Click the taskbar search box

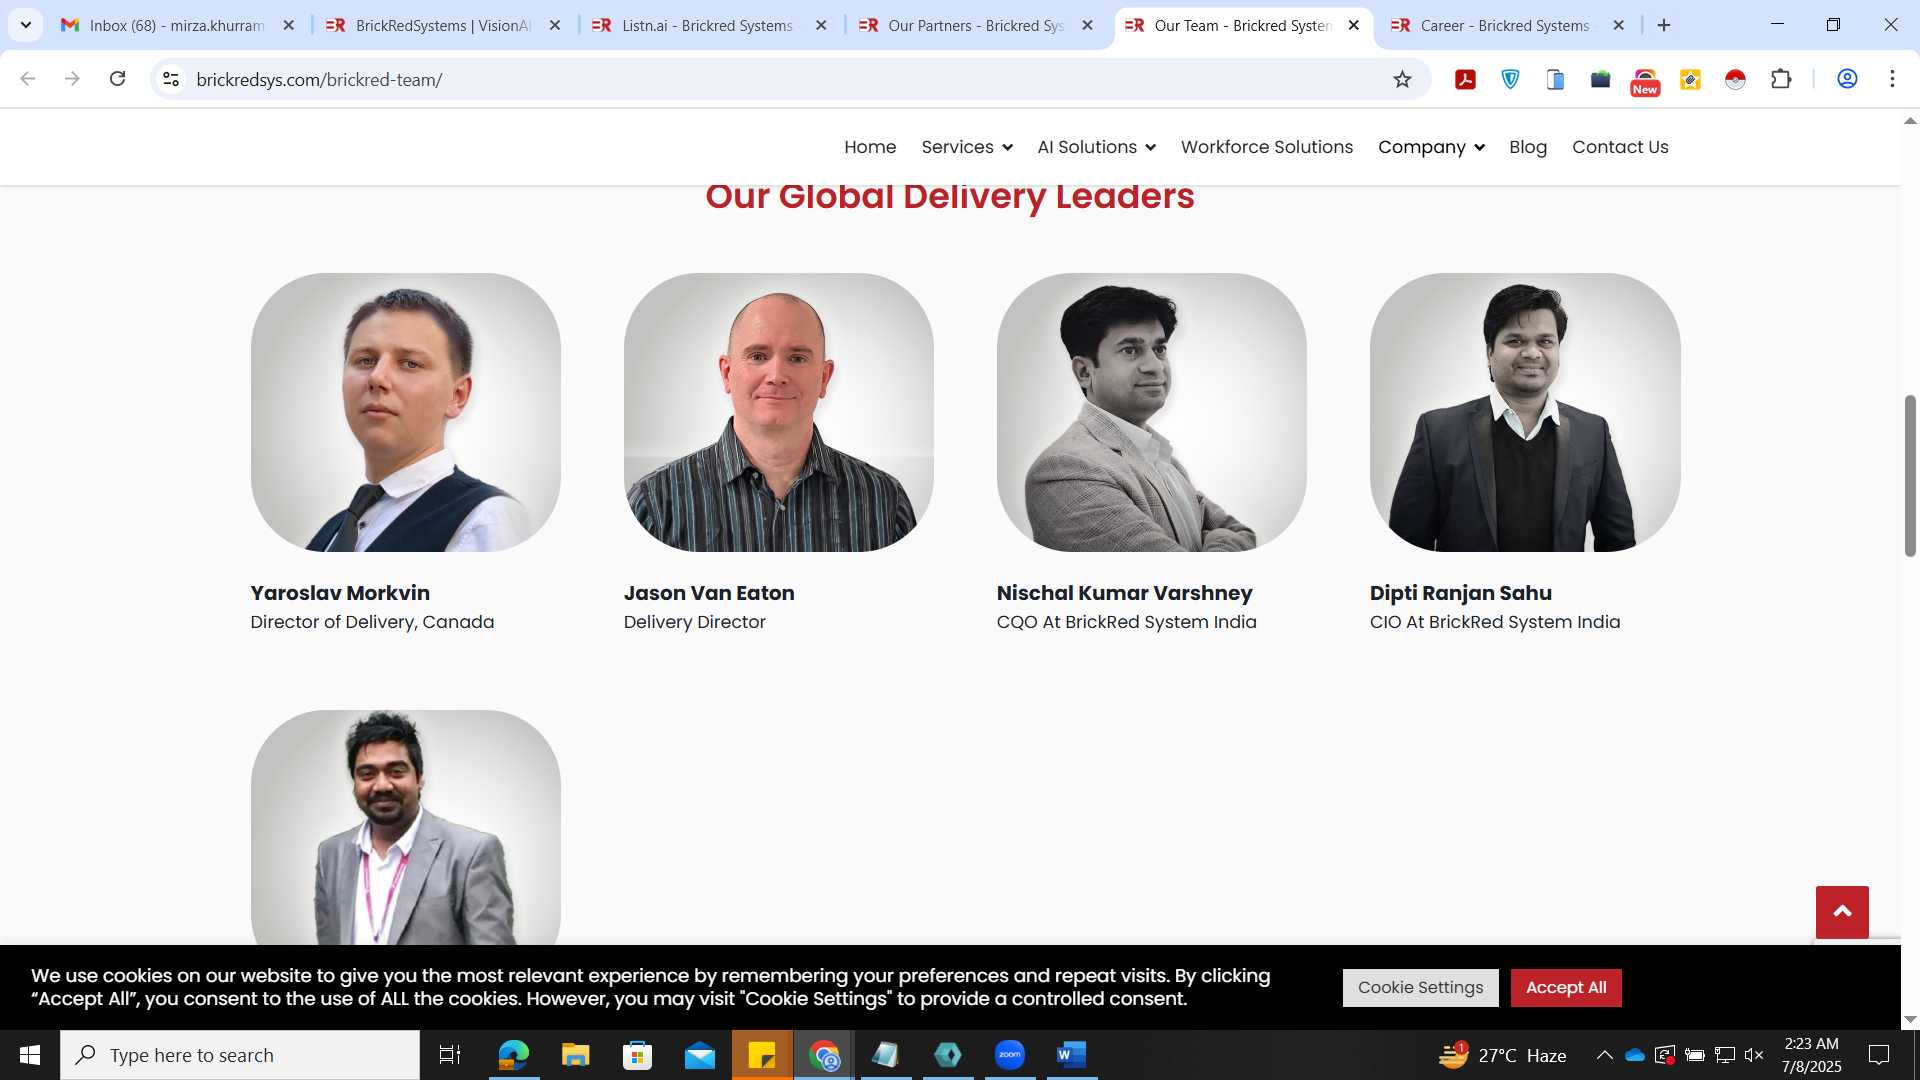pyautogui.click(x=240, y=1055)
